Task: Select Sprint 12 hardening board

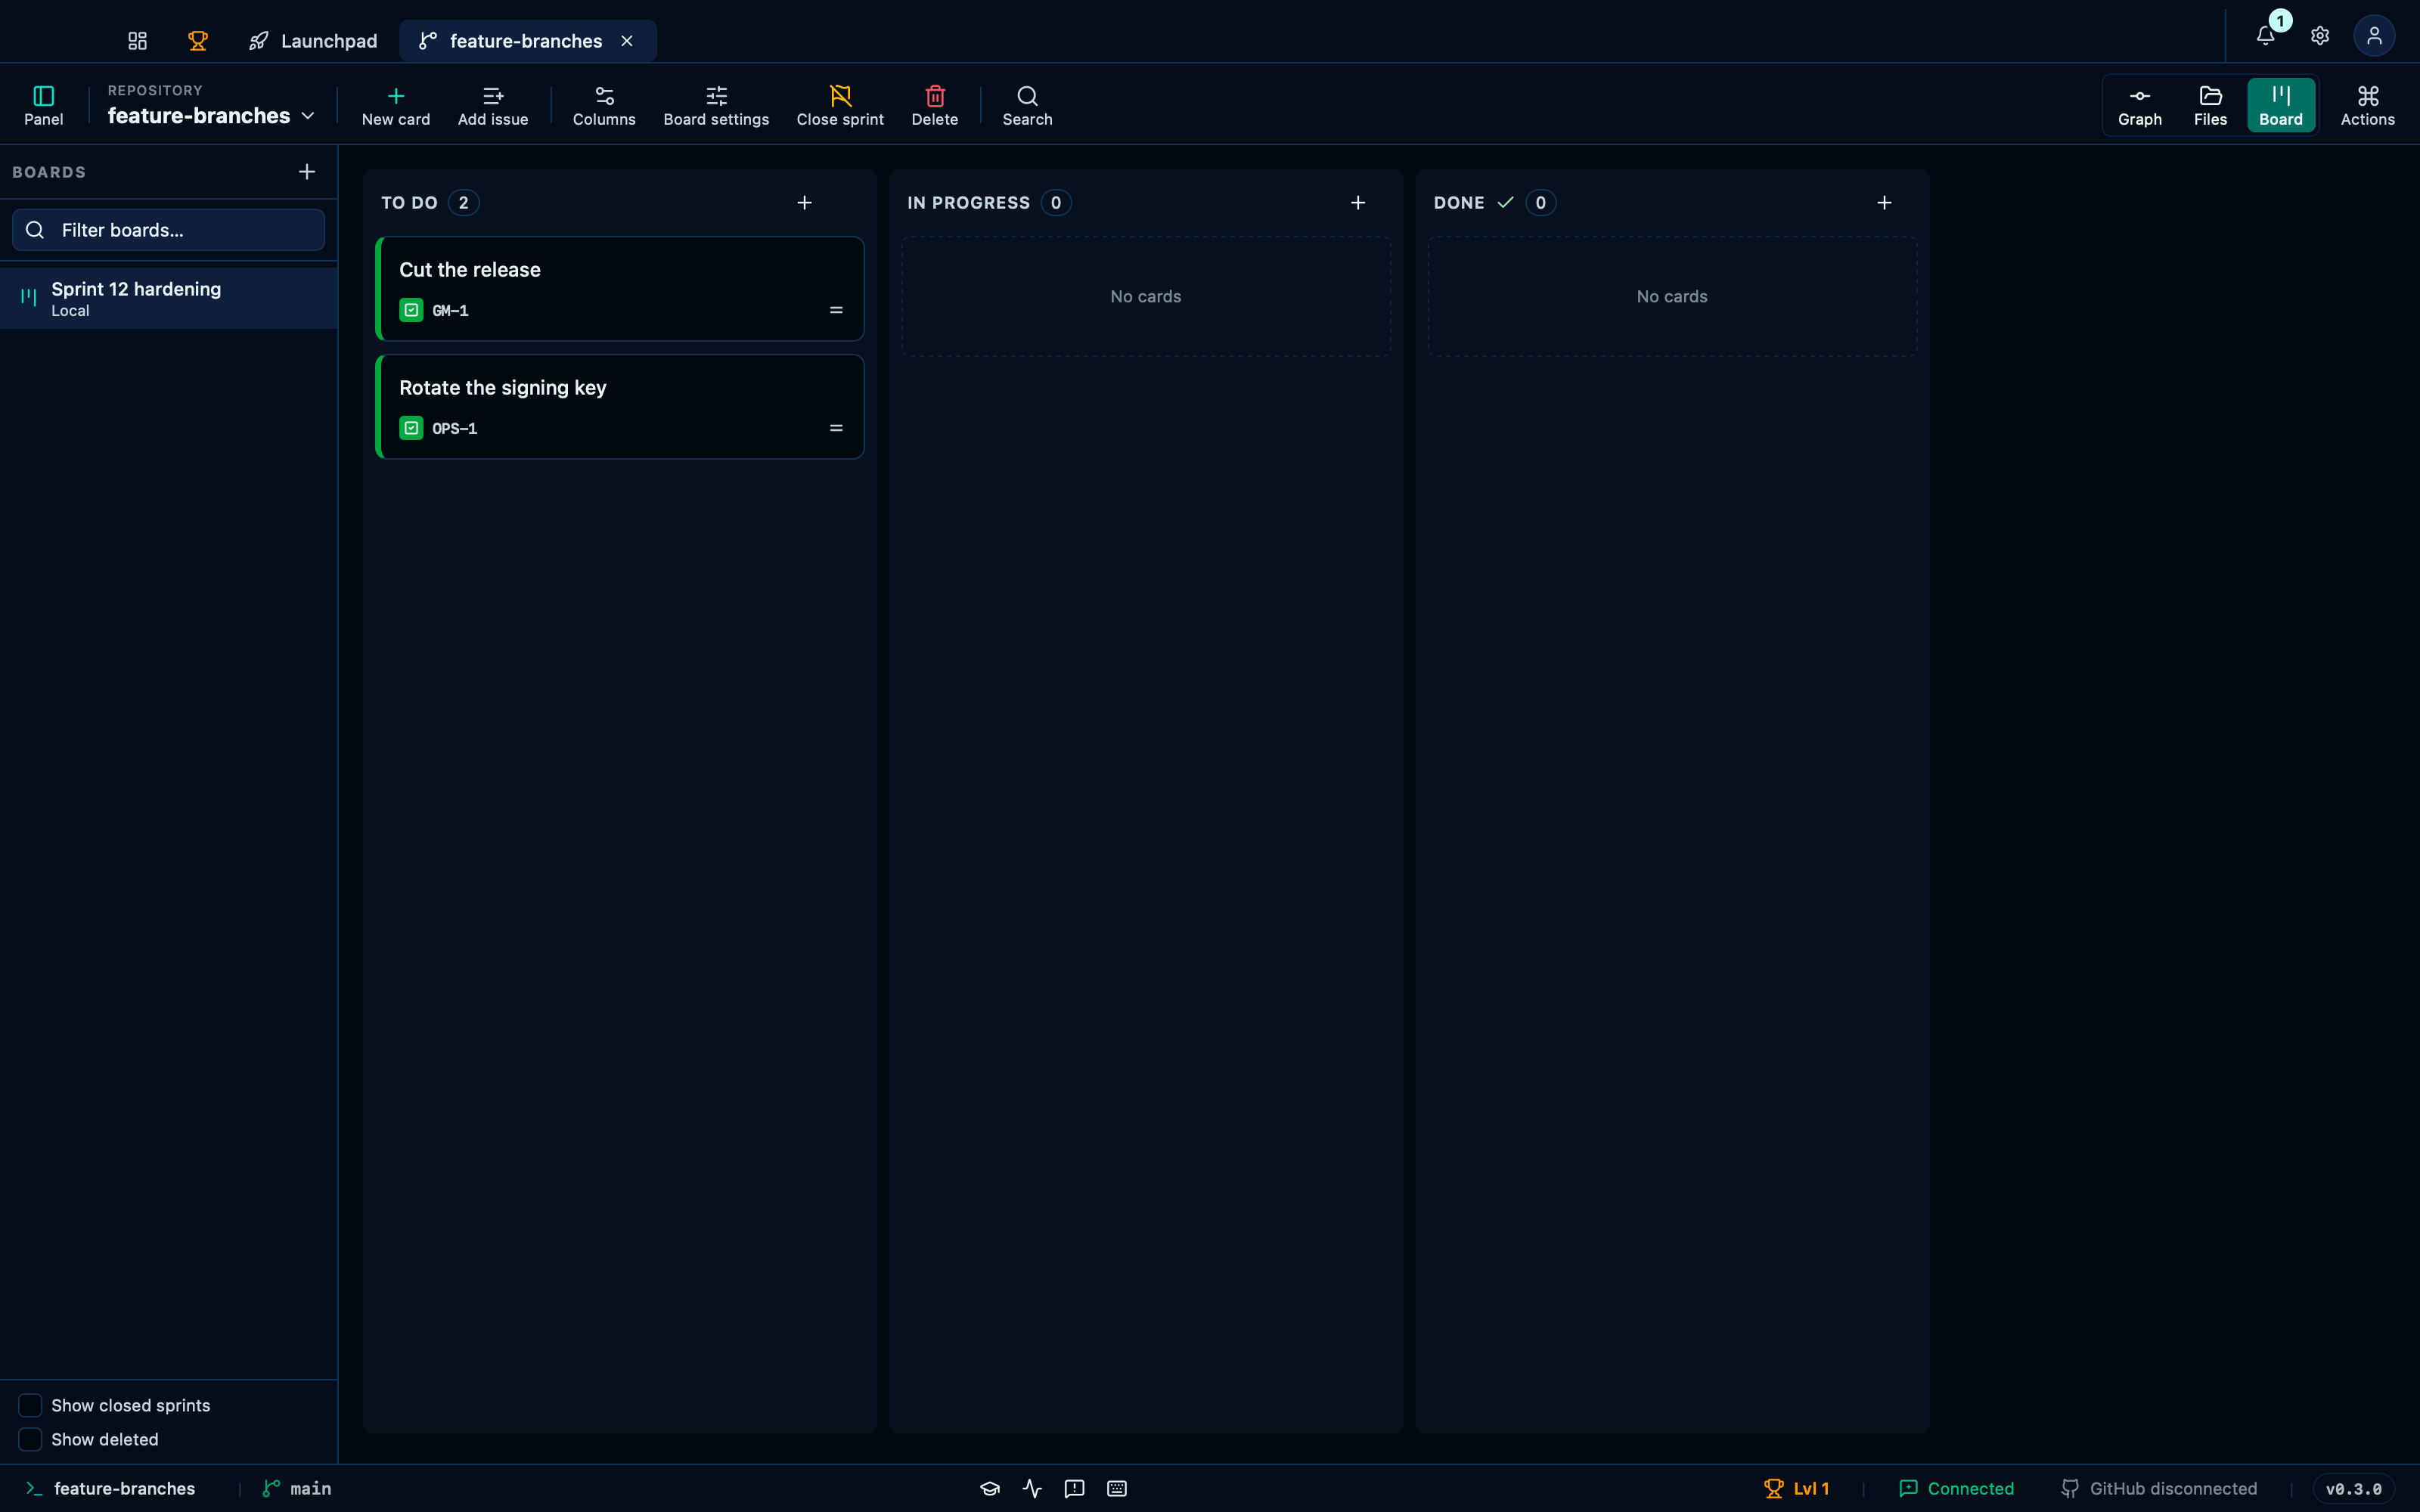Action: point(168,298)
